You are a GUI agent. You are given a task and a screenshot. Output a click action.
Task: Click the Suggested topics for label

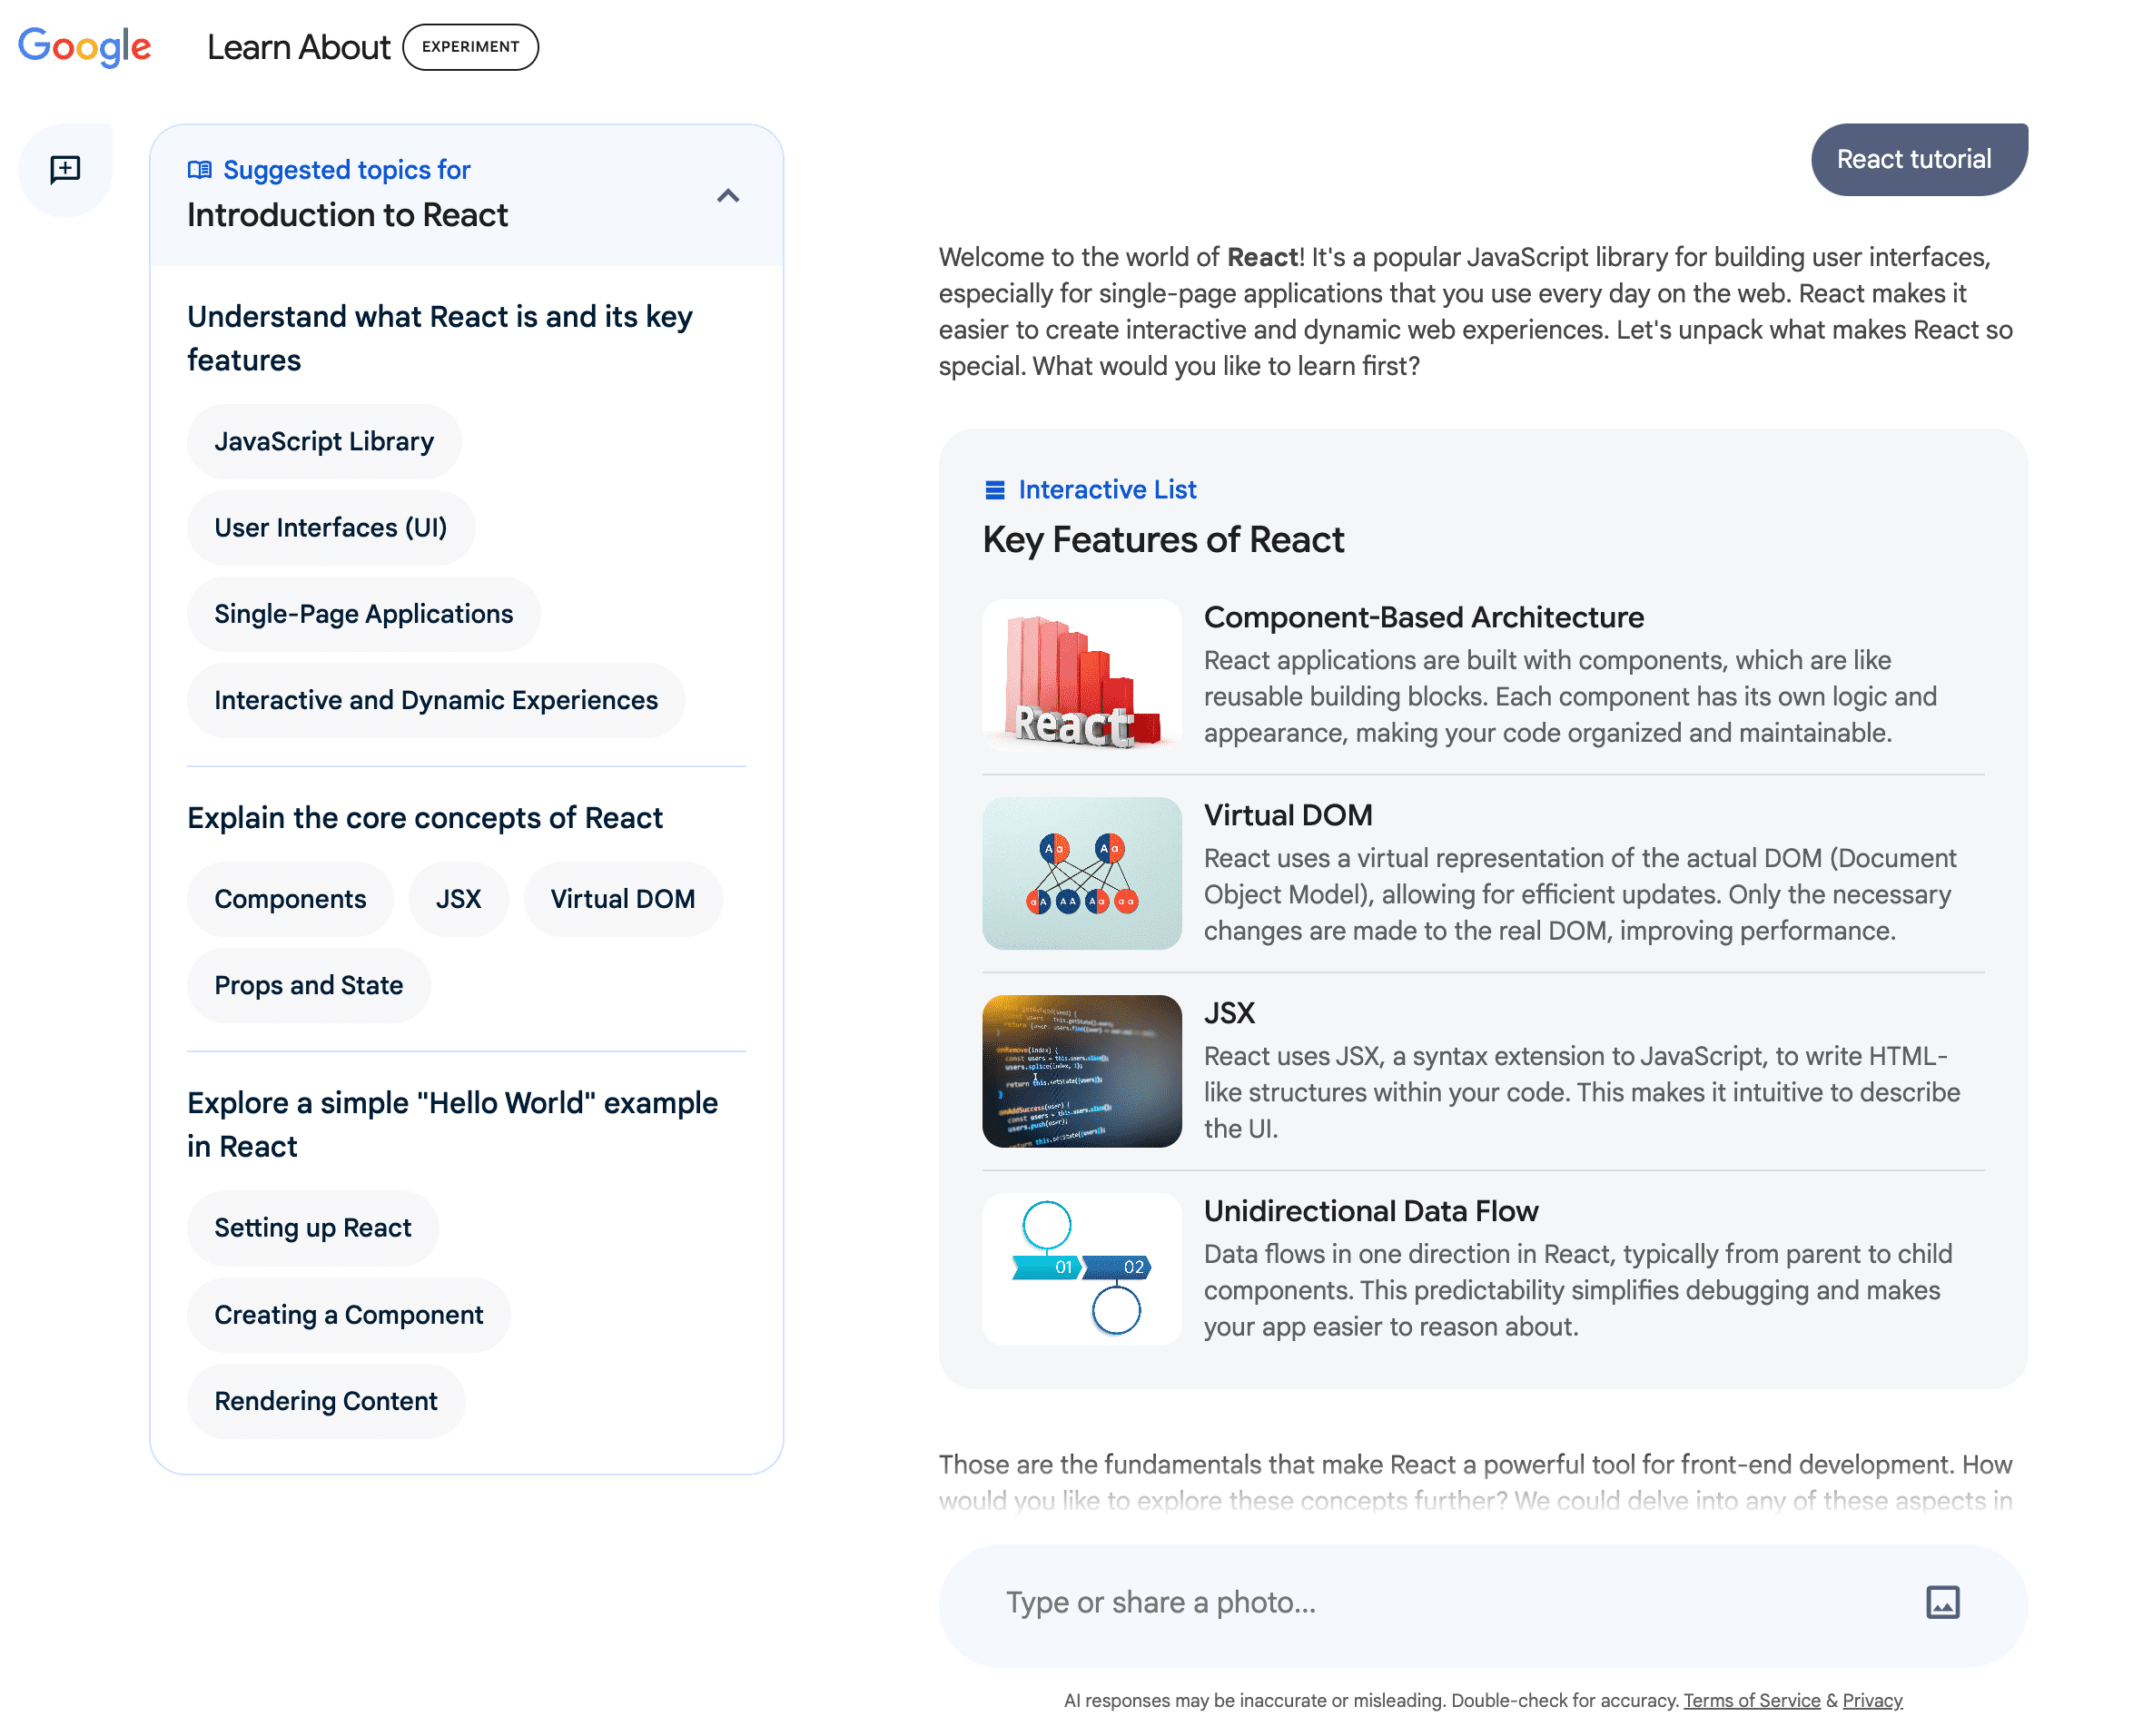pyautogui.click(x=346, y=170)
